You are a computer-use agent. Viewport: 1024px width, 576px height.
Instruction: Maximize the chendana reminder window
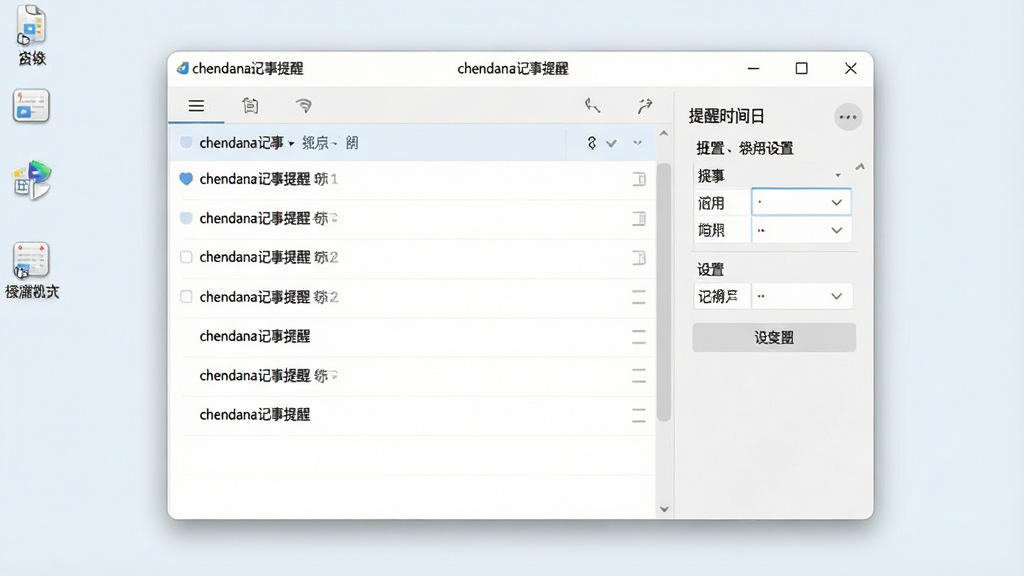(x=801, y=69)
